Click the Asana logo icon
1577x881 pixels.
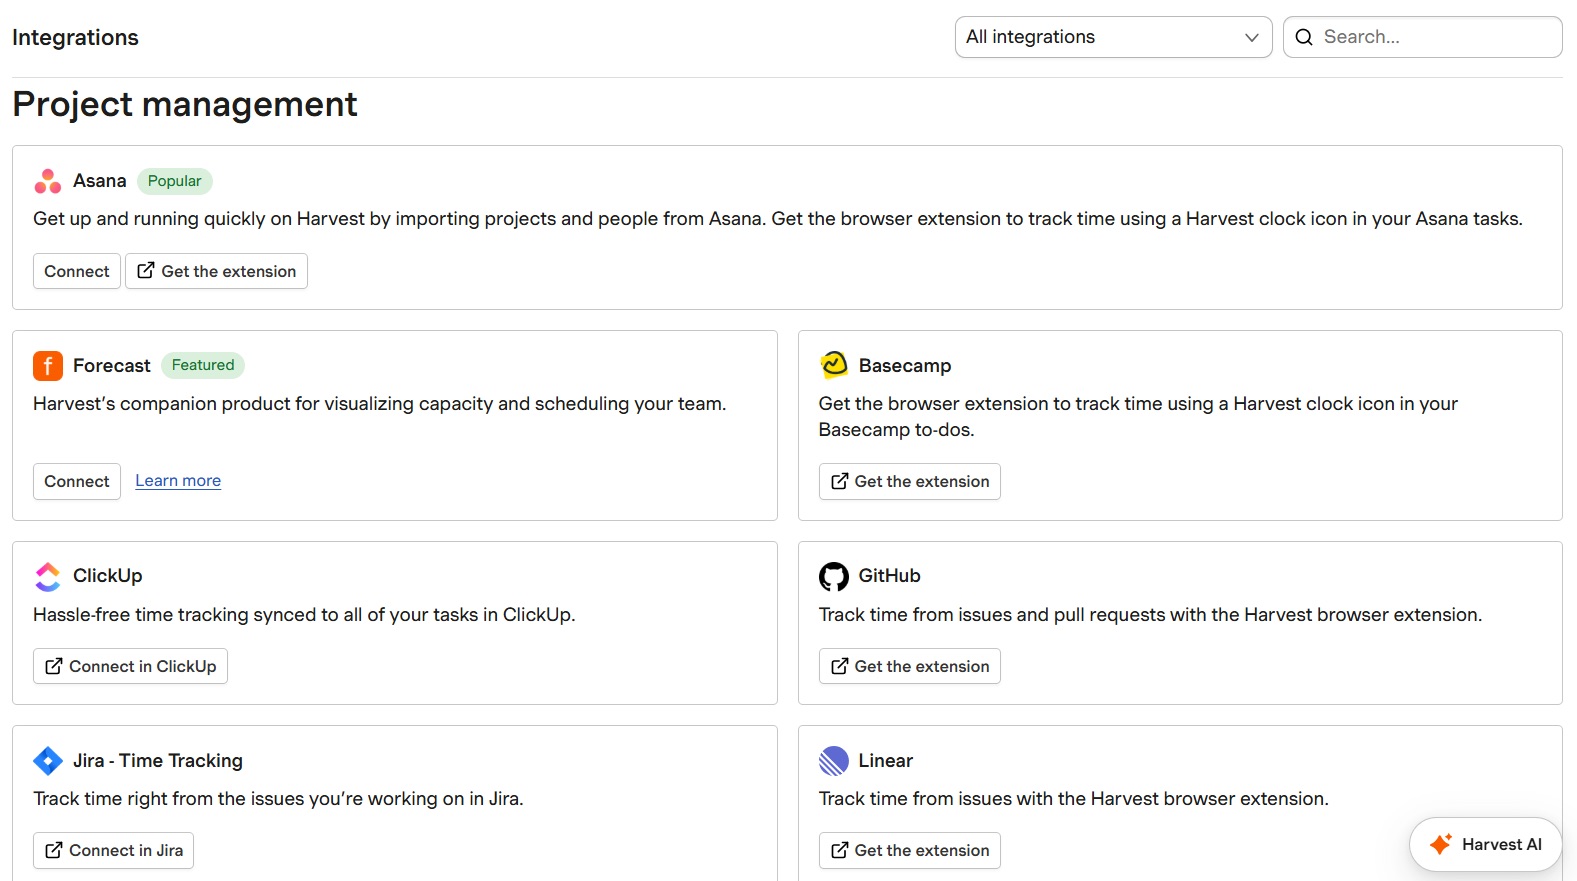point(48,181)
